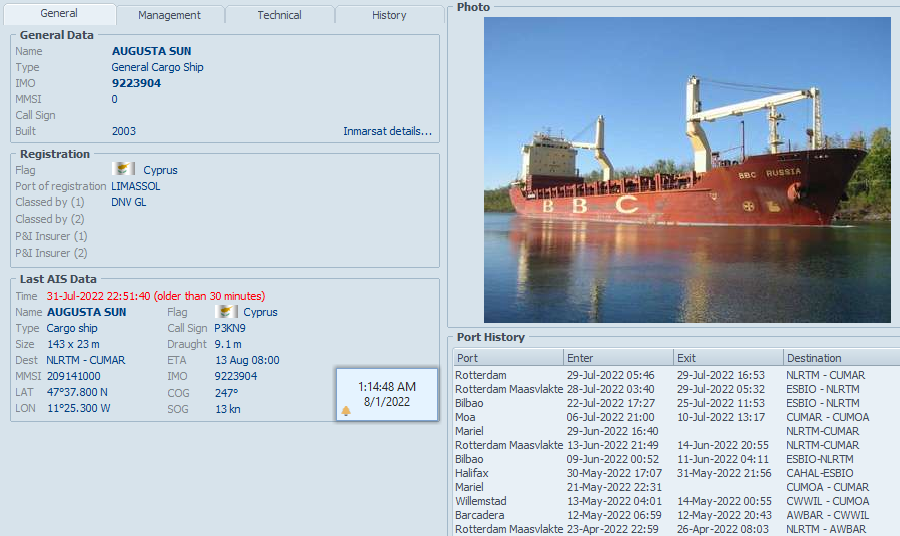The width and height of the screenshot is (900, 536).
Task: Select Rotterdam Maasvlakte row entered 28-Jul-2022 03:40
Action: tap(677, 389)
